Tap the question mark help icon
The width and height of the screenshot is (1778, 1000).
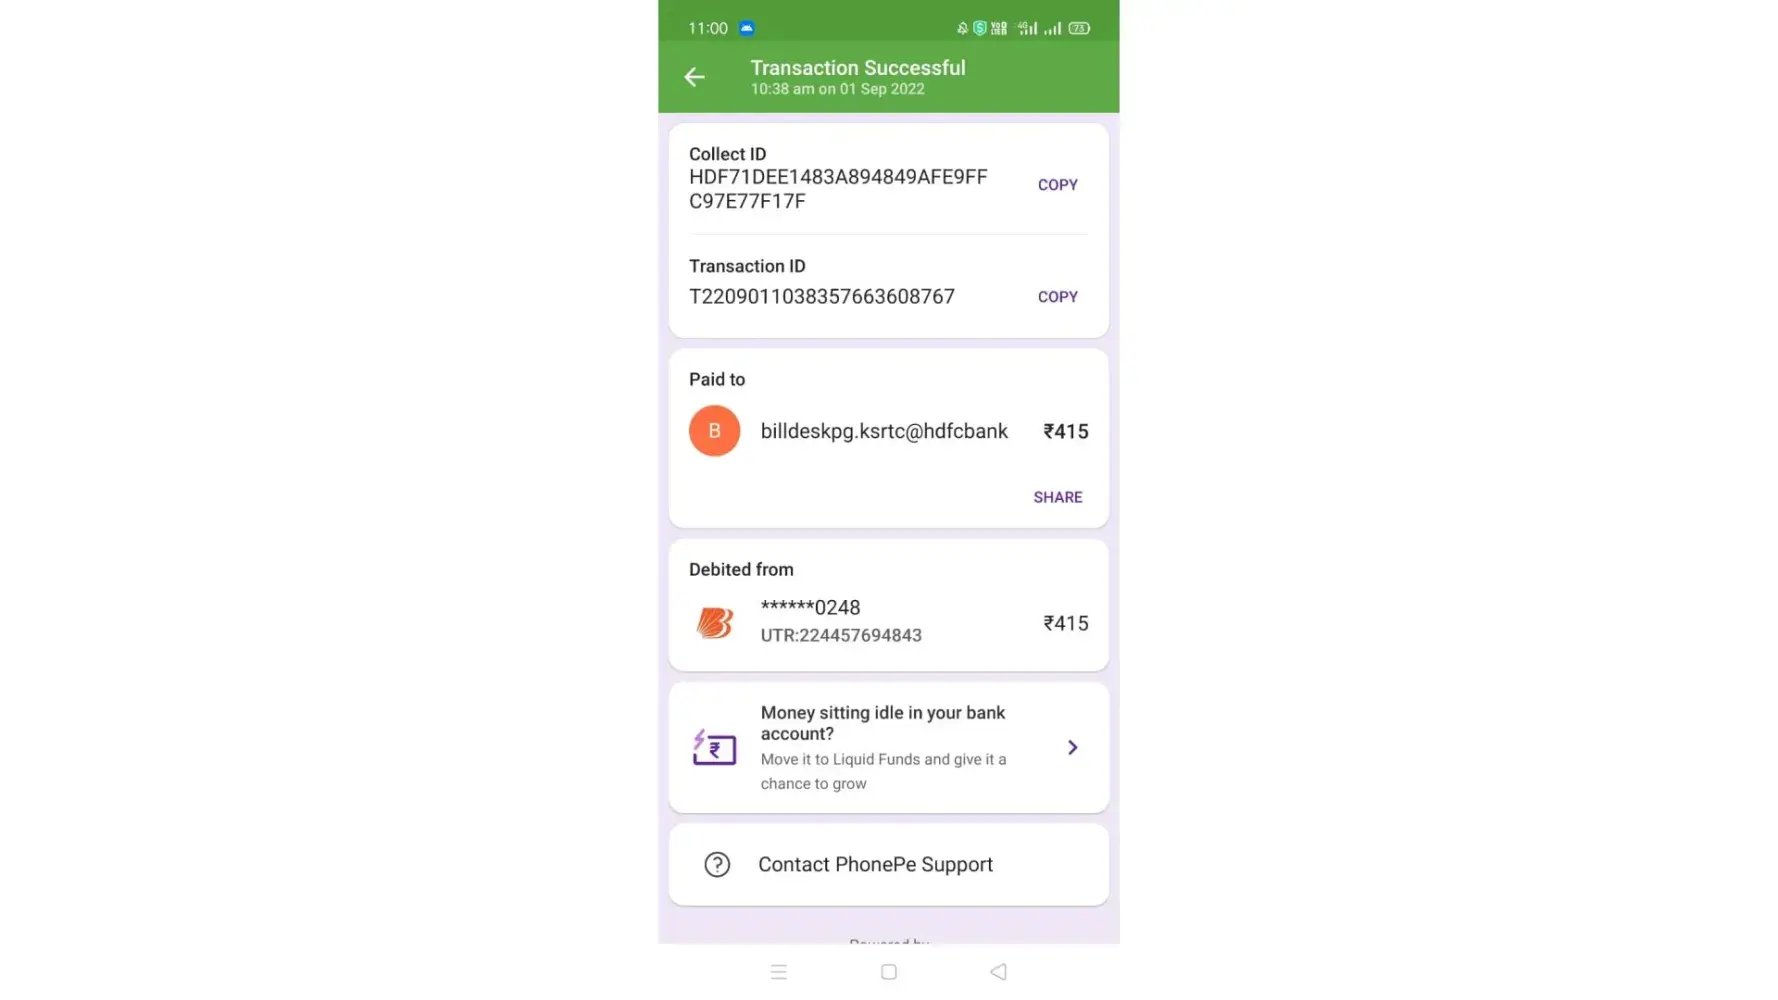(x=717, y=864)
